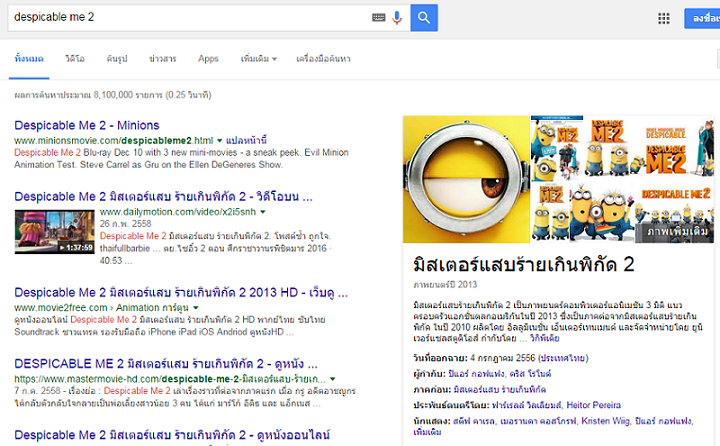The width and height of the screenshot is (720, 446).
Task: Expand arrow beside dailymotion.com URL
Action: (263, 212)
